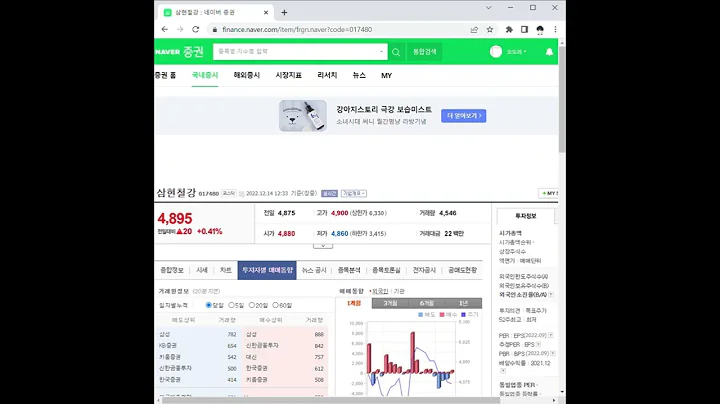Select the 투자자별 매매동향 tab
The height and width of the screenshot is (404, 720).
[x=267, y=270]
